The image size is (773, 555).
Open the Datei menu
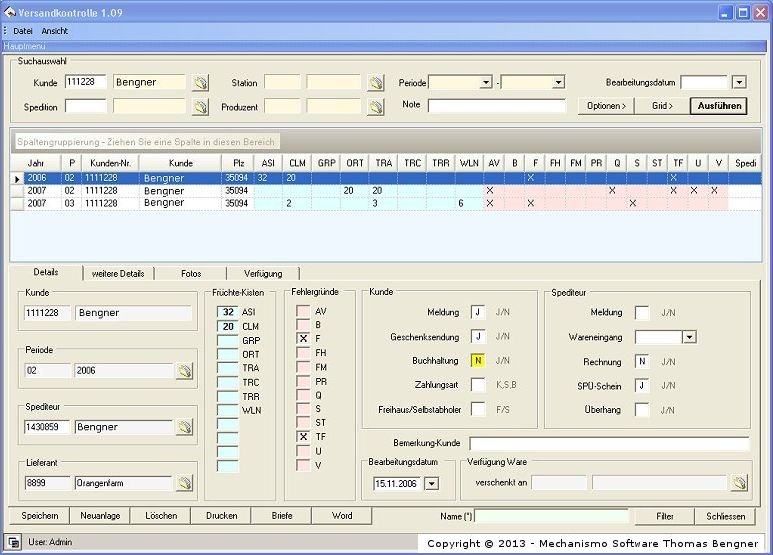23,31
